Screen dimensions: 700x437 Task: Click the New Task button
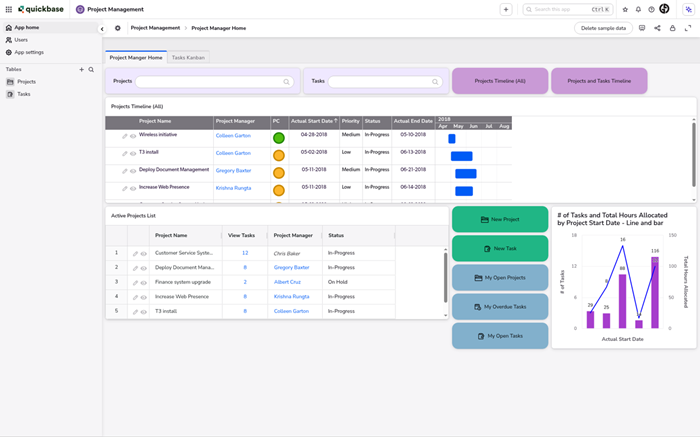click(500, 248)
